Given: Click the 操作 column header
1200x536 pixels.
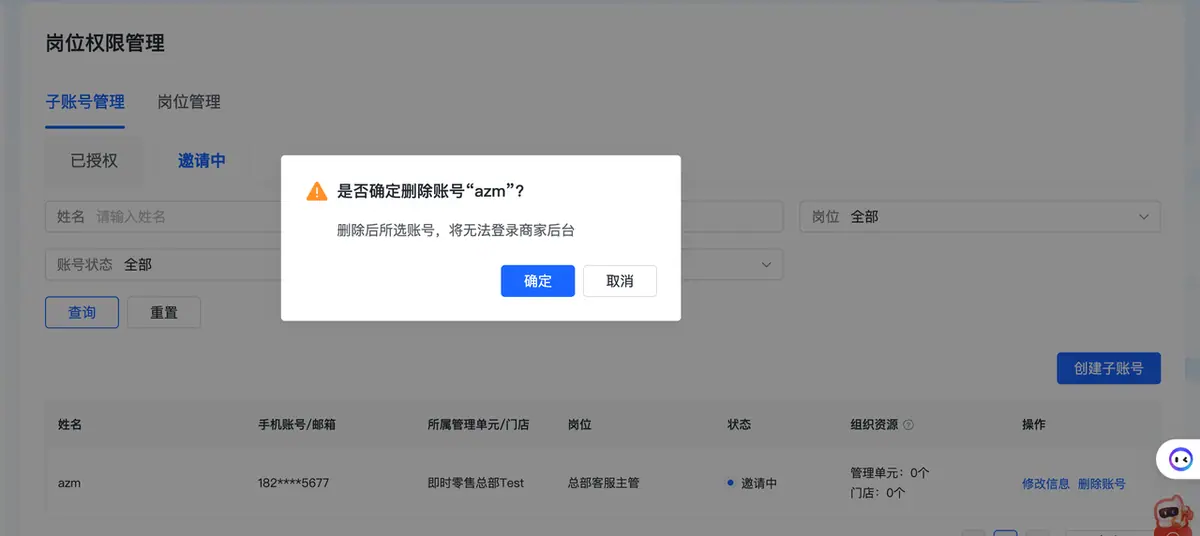Looking at the screenshot, I should click(1034, 424).
